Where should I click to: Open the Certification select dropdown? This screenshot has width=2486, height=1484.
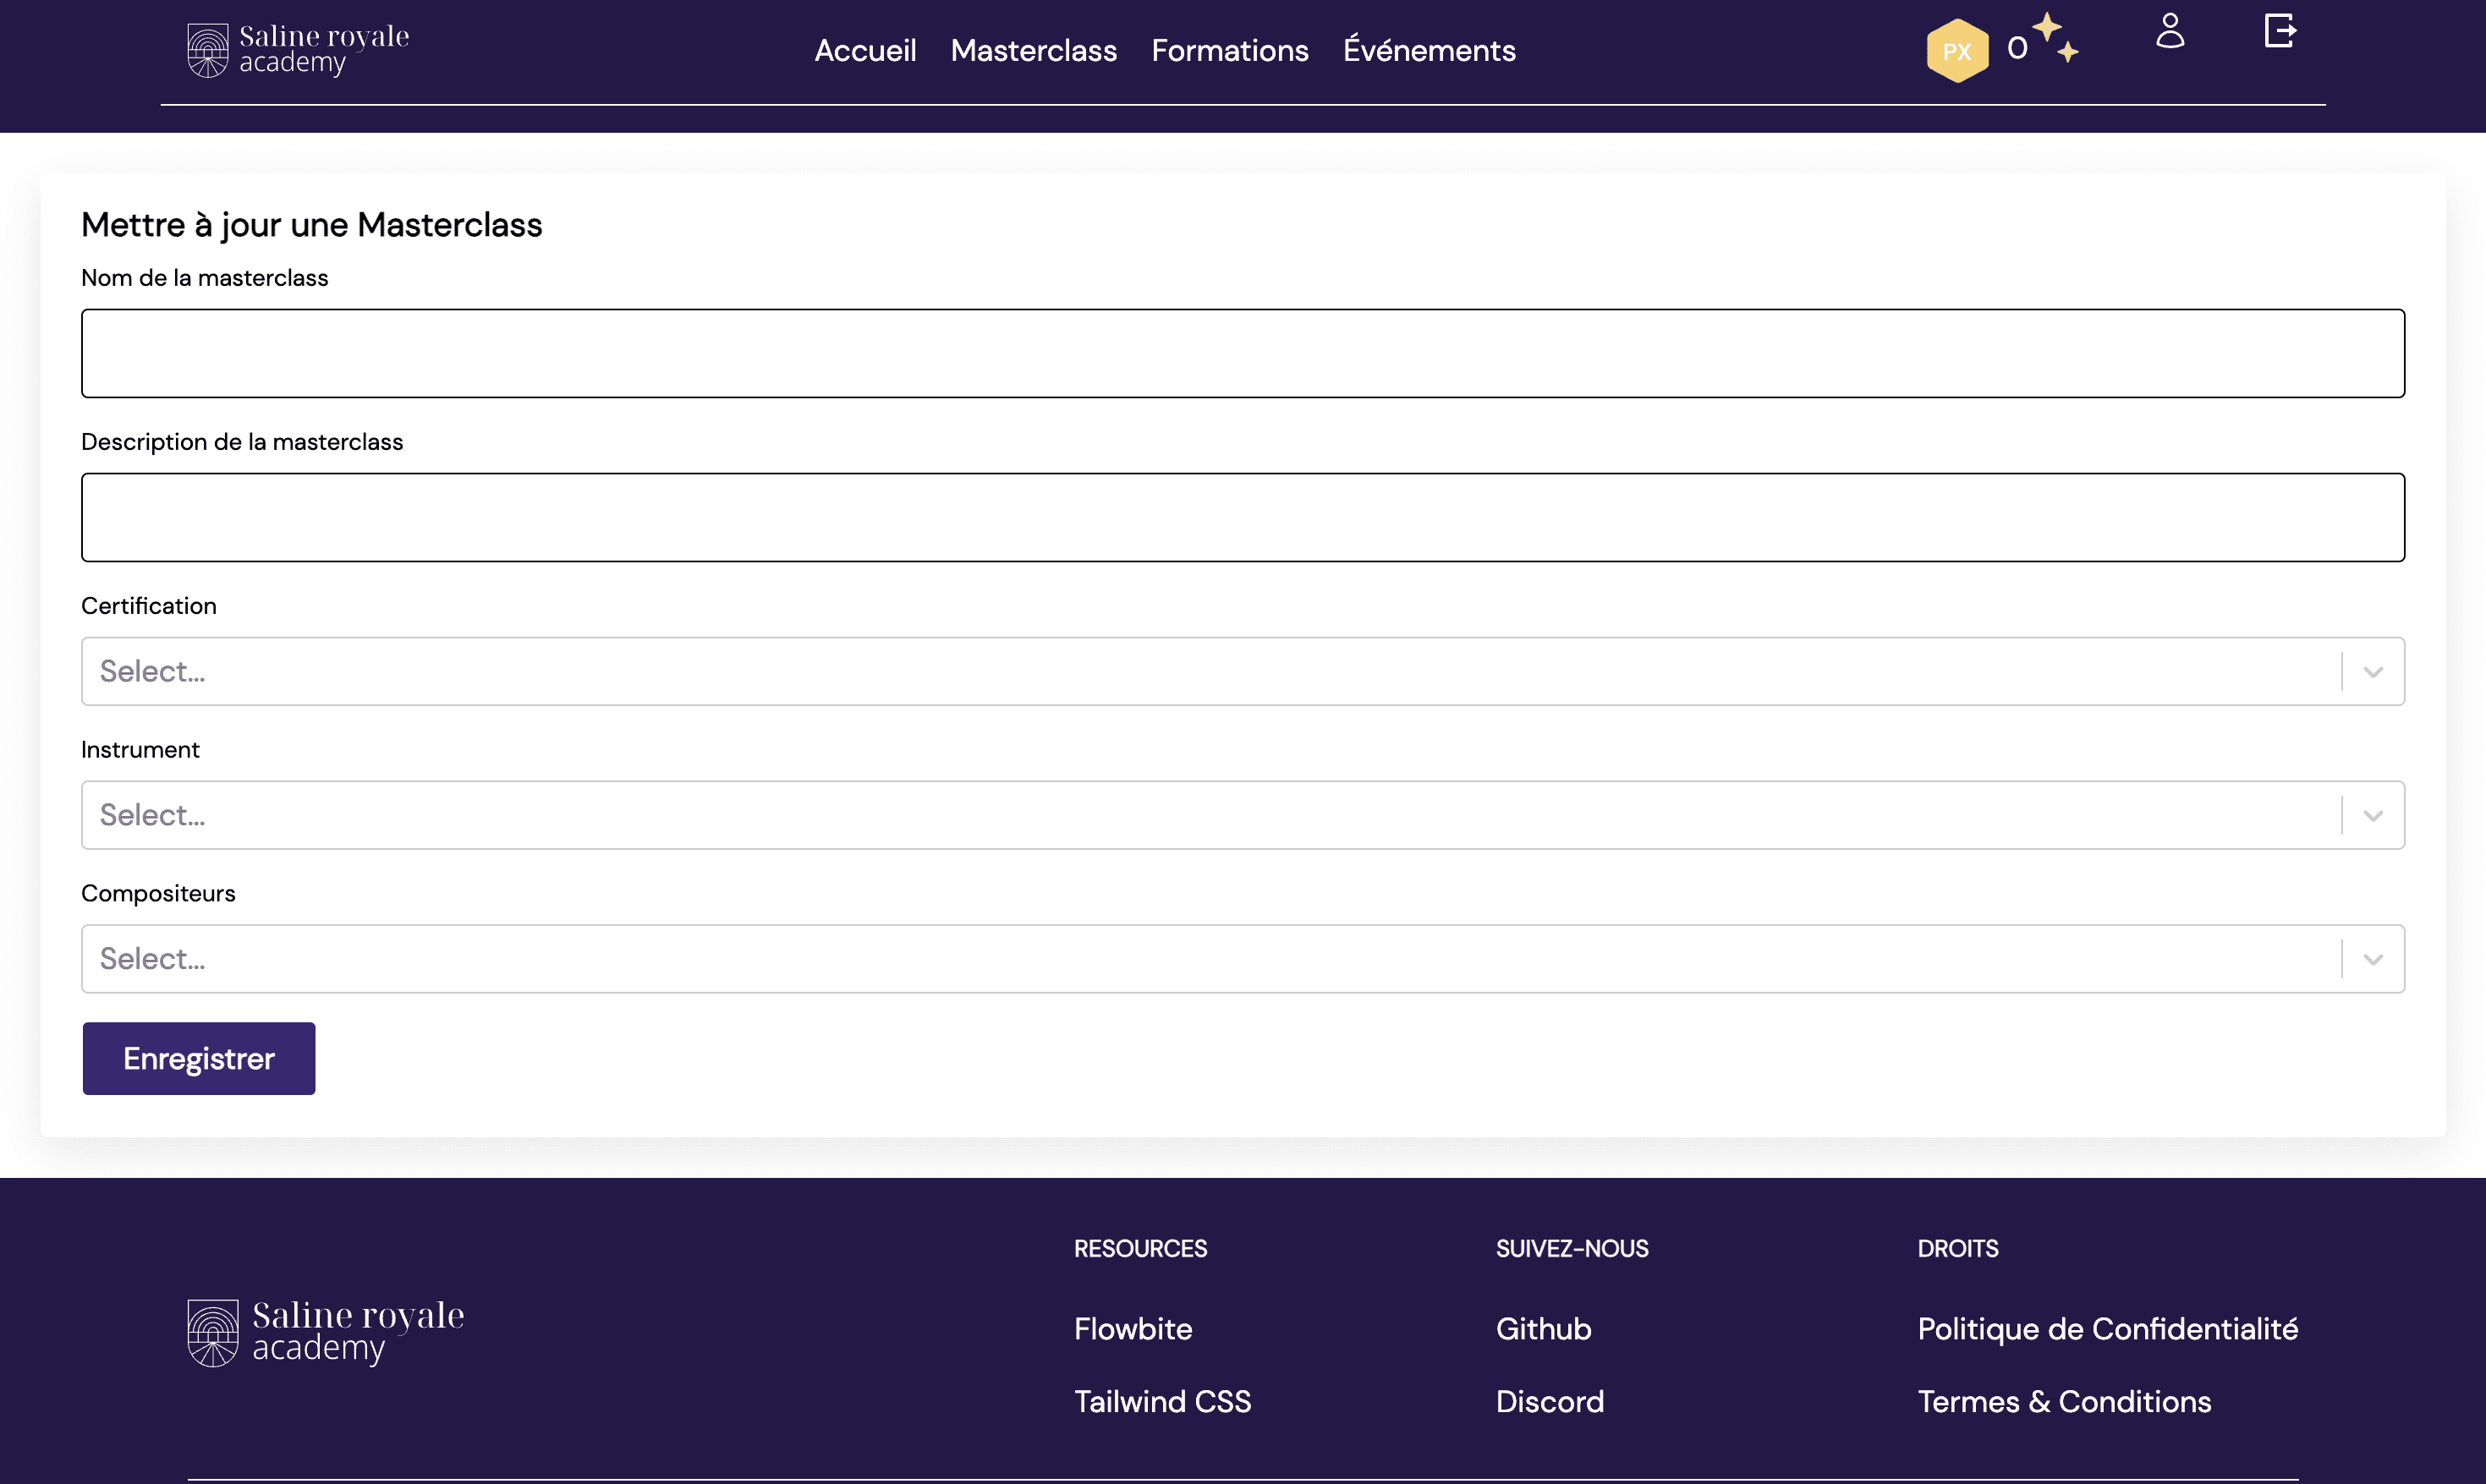(1243, 671)
